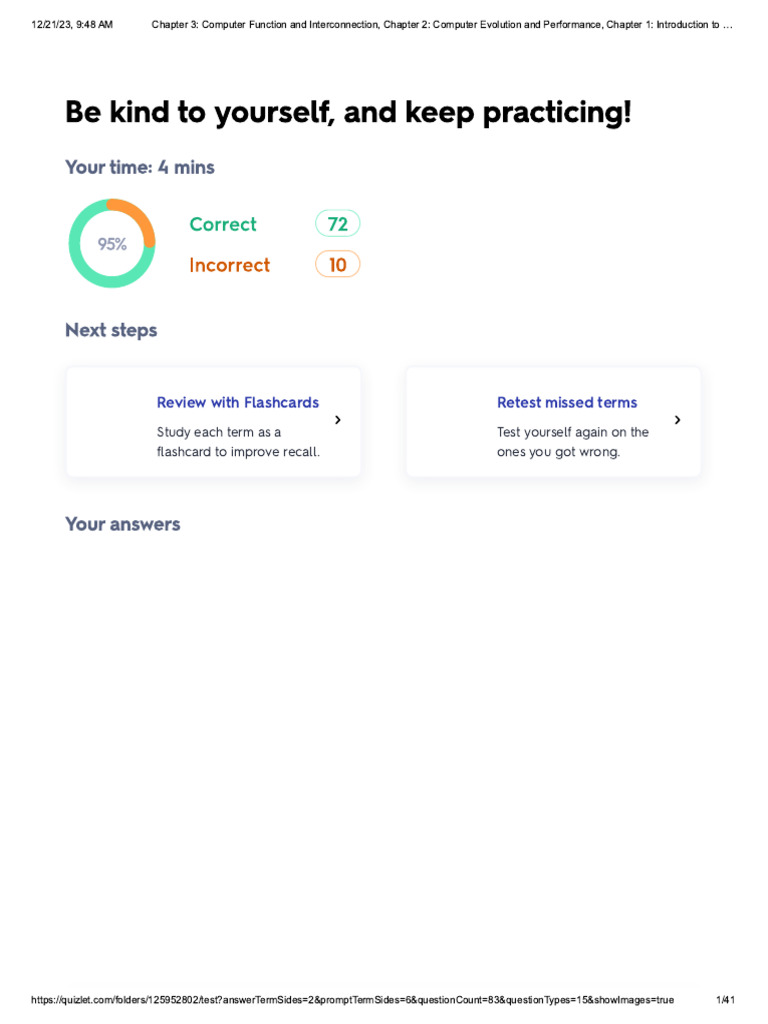The image size is (768, 1024).
Task: Select the orange Incorrect label
Action: click(x=230, y=265)
